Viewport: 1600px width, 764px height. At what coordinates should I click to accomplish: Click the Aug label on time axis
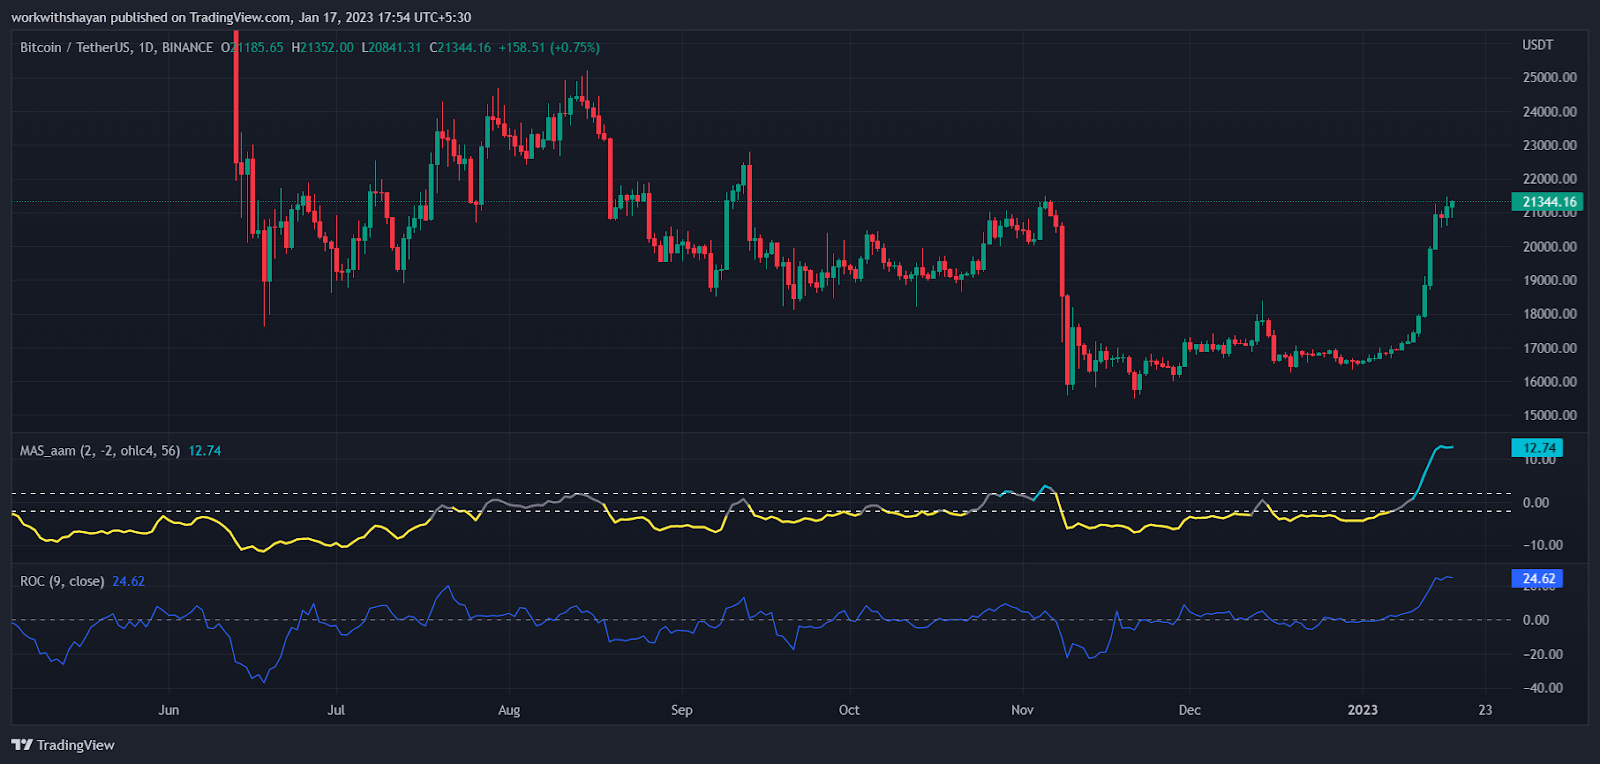(509, 710)
